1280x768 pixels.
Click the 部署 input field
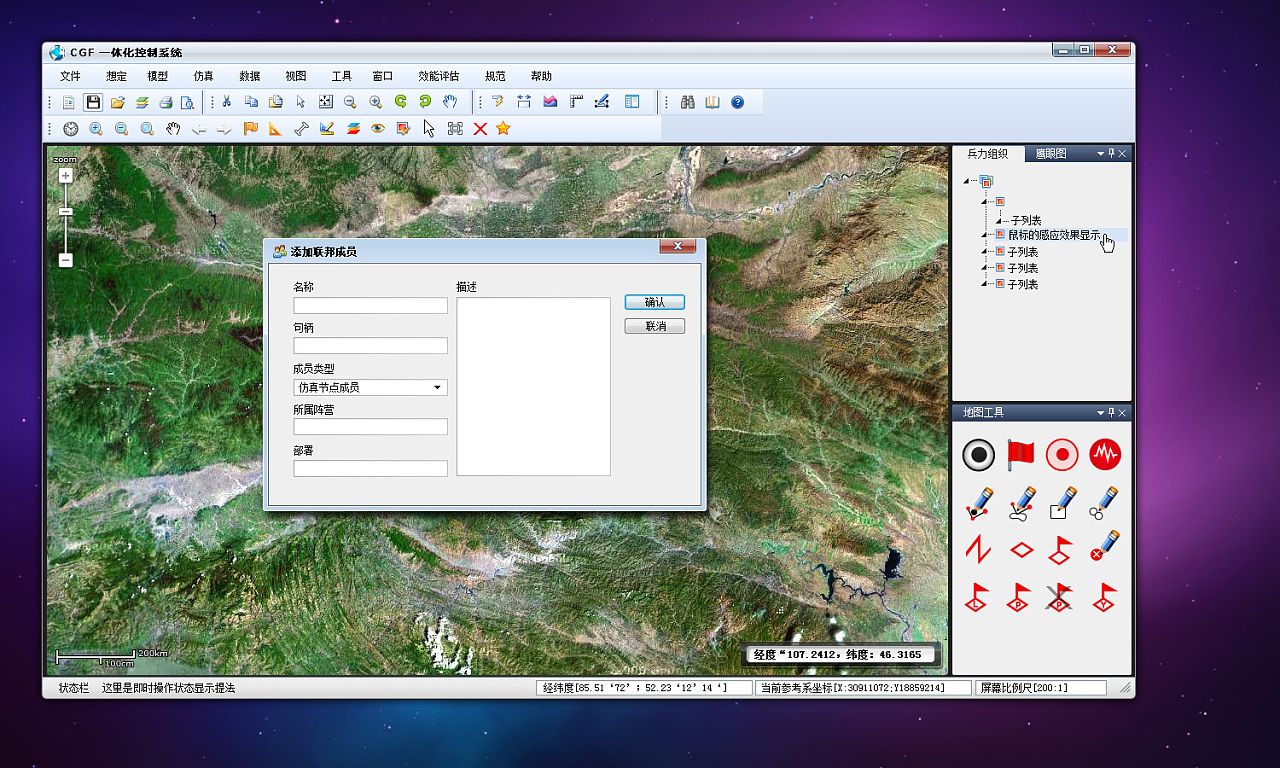(370, 468)
